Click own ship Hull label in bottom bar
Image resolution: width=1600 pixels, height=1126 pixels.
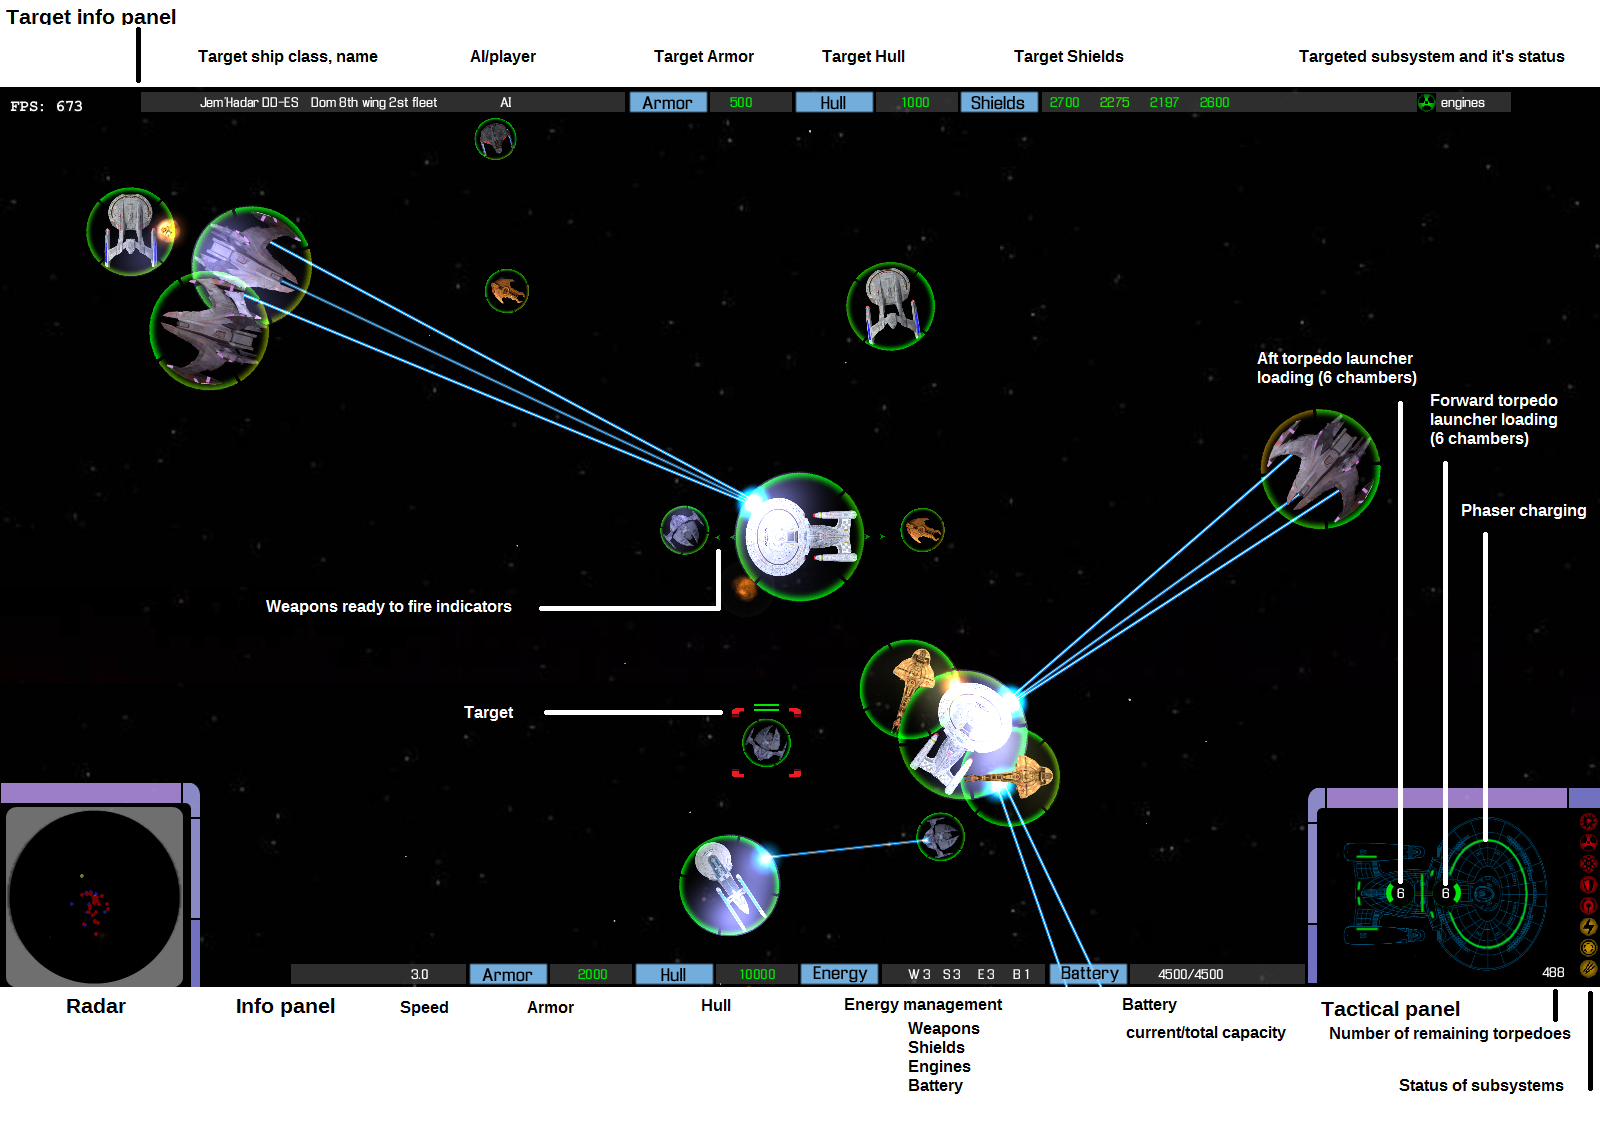pyautogui.click(x=674, y=974)
